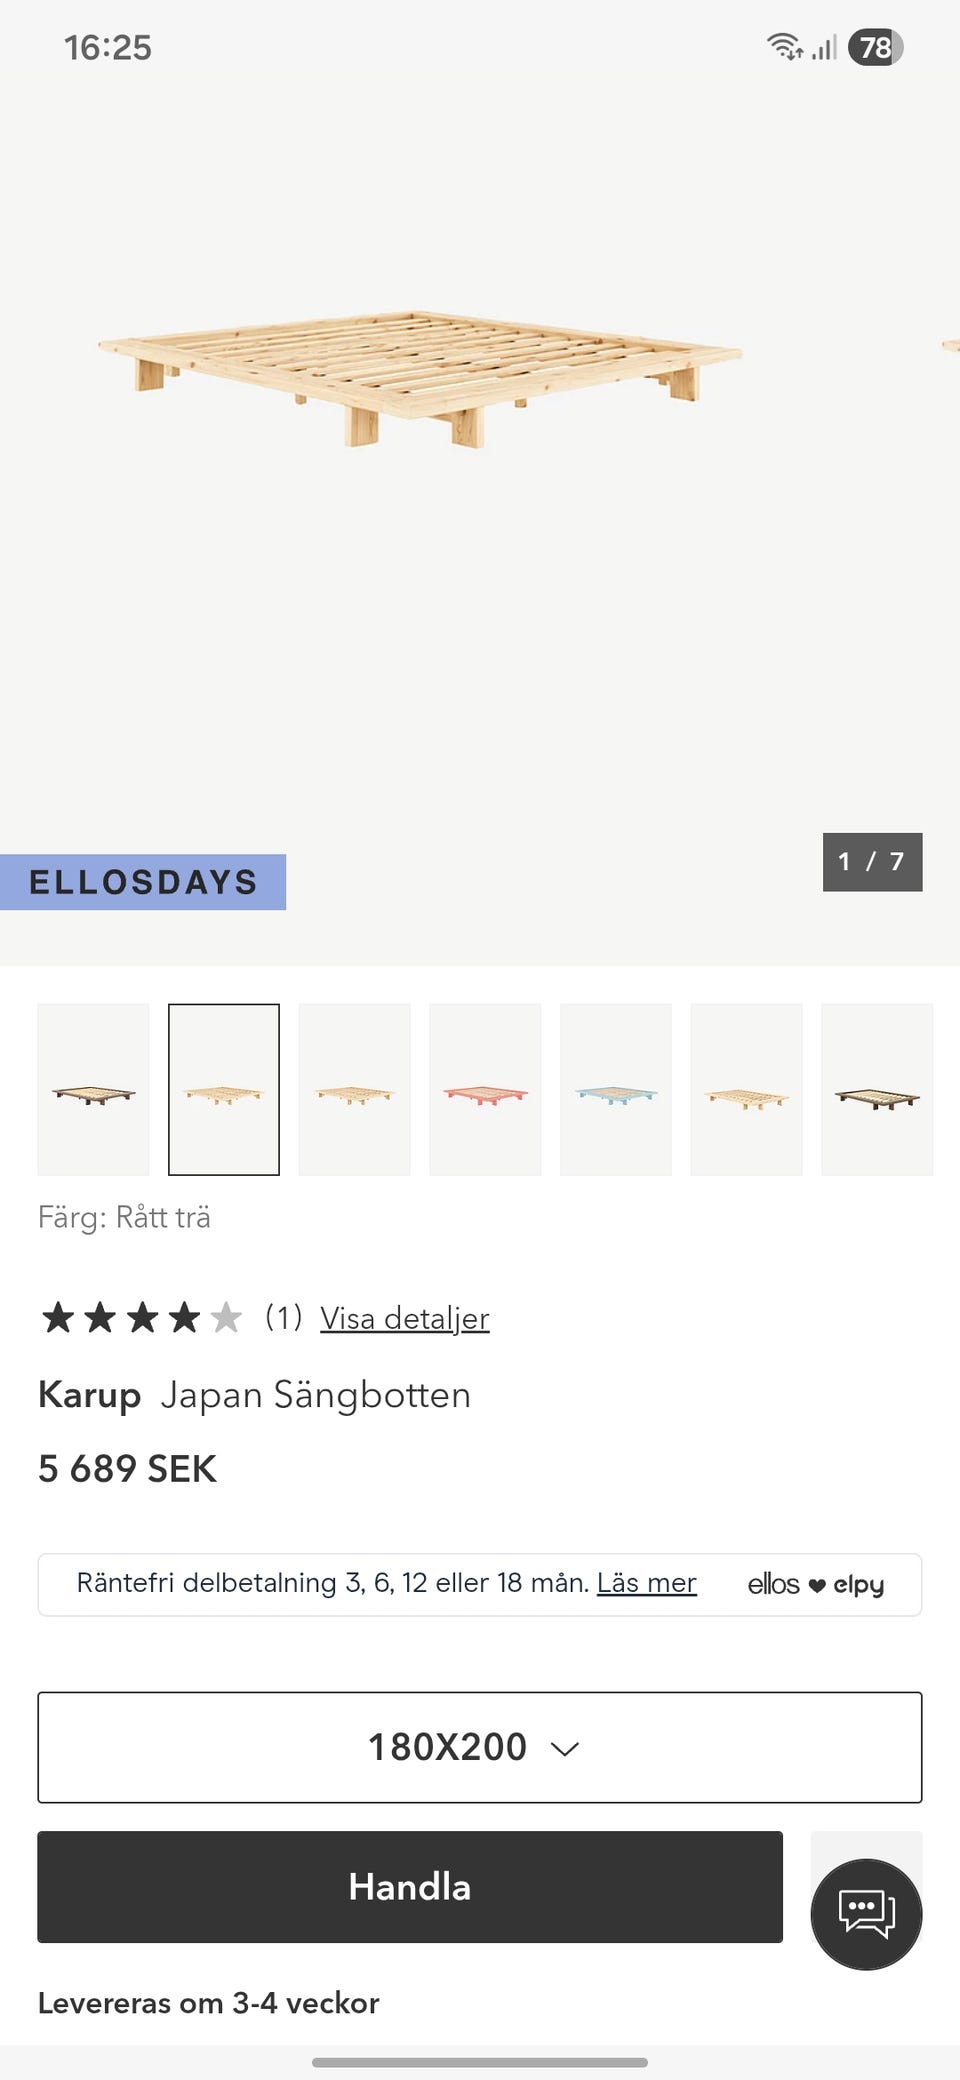Select the currently highlighted raw wood swatch
This screenshot has height=2080, width=960.
point(224,1090)
